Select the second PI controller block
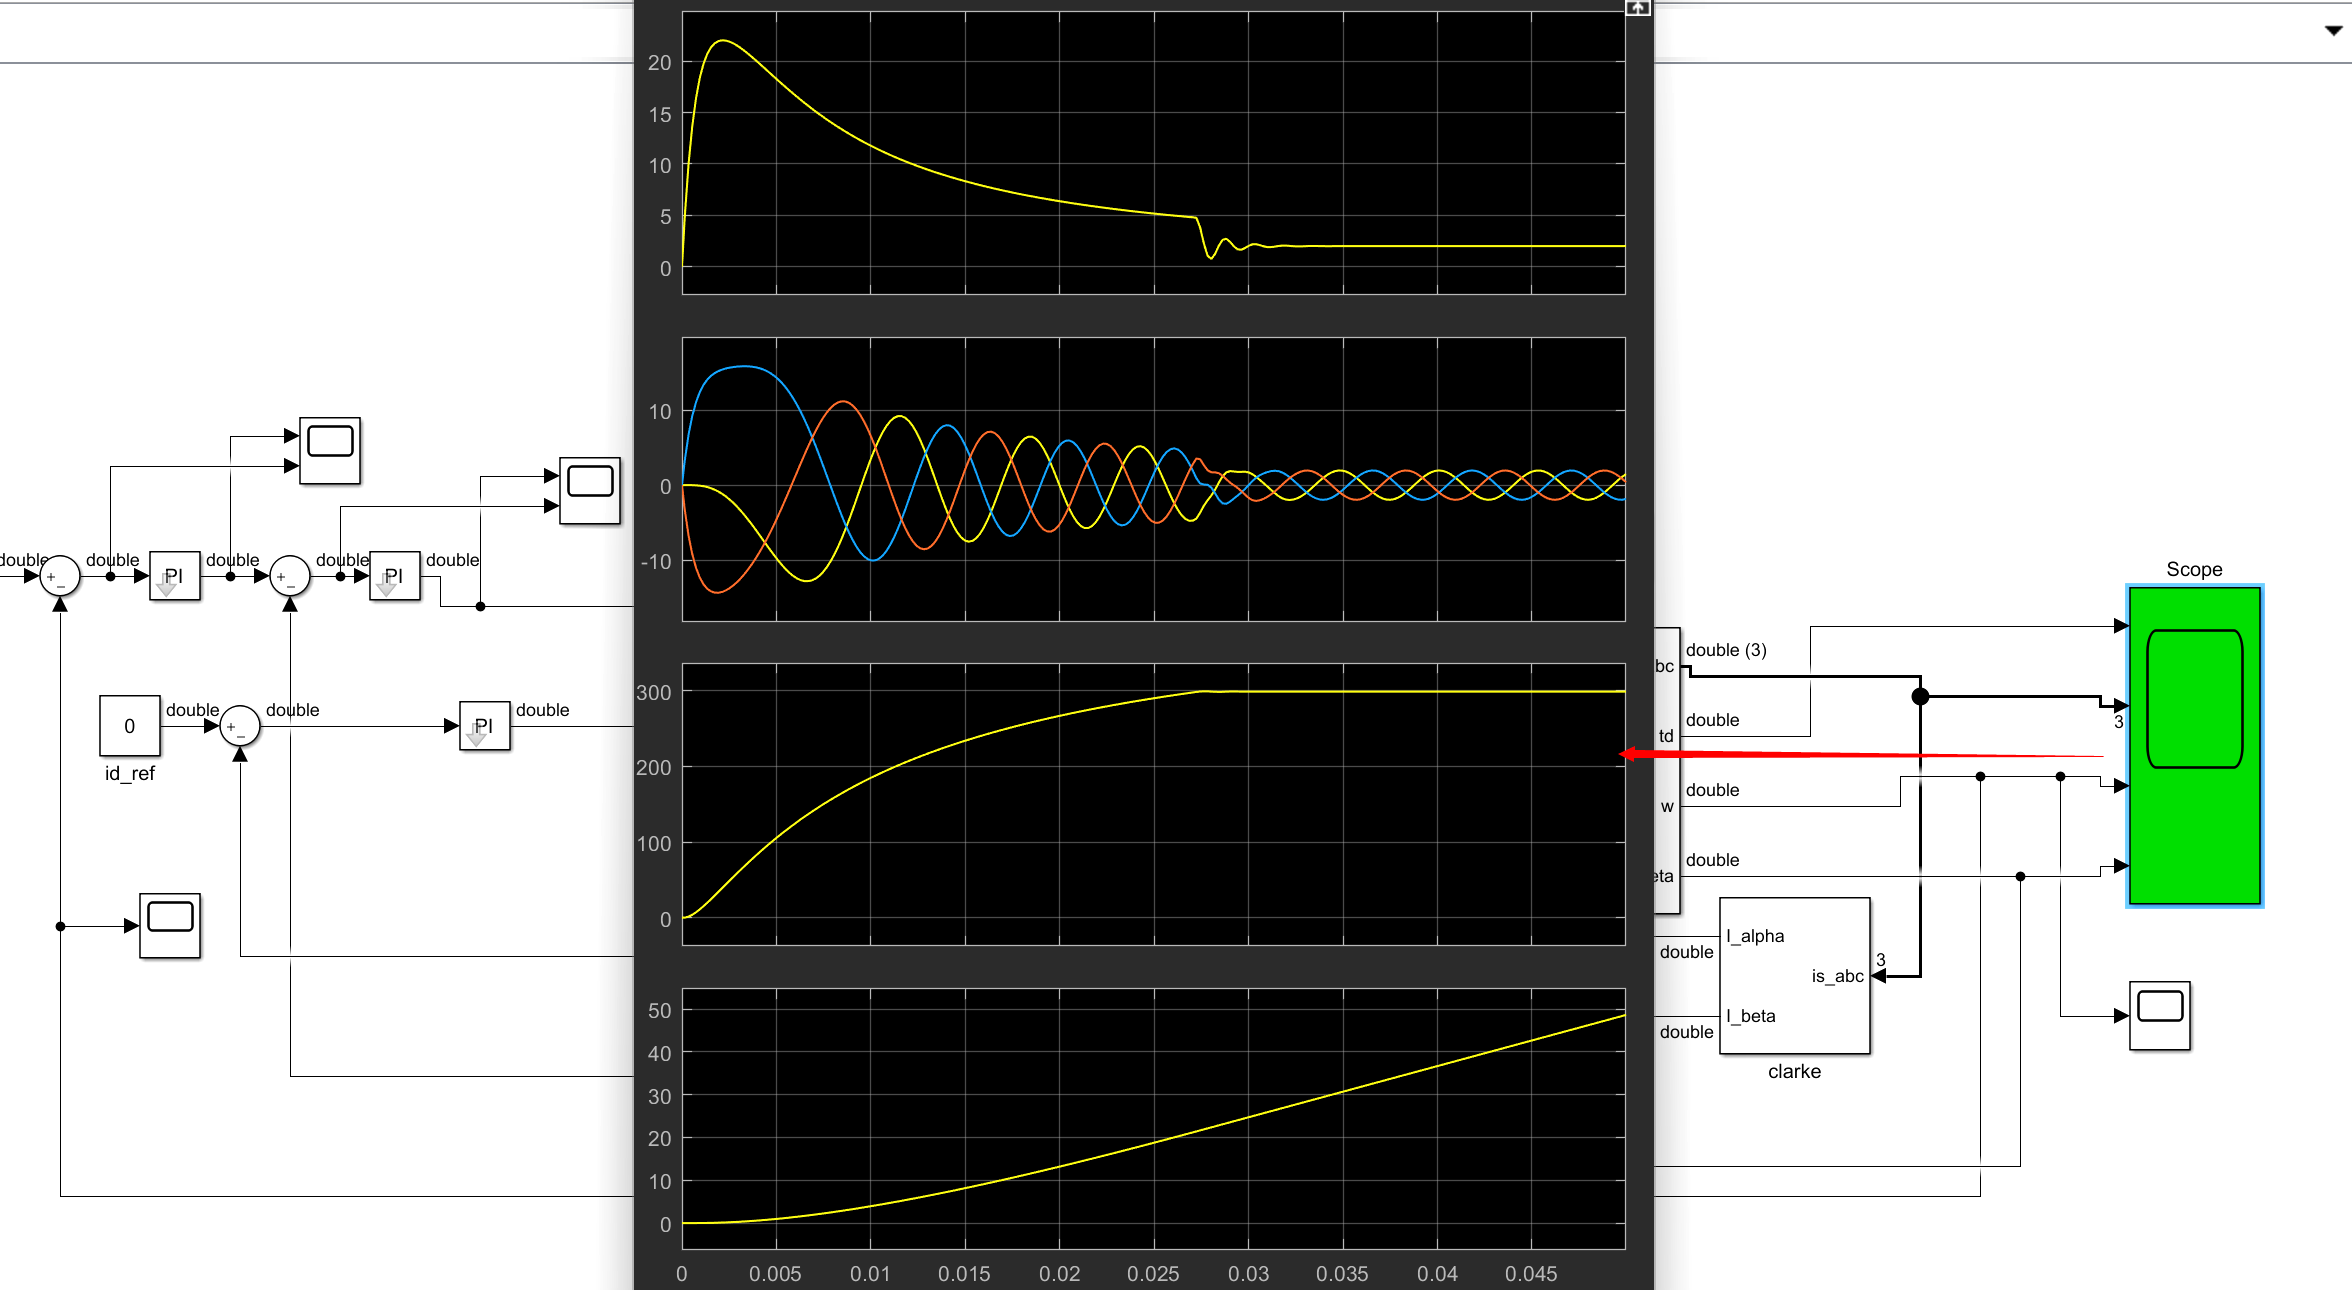The width and height of the screenshot is (2352, 1290). coord(394,576)
